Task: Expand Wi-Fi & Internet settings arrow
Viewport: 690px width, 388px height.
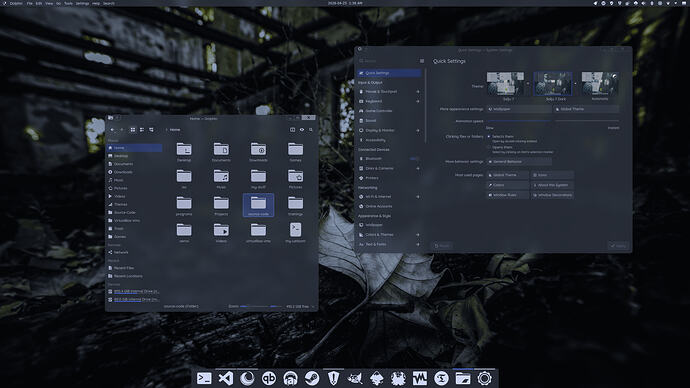Action: 418,197
